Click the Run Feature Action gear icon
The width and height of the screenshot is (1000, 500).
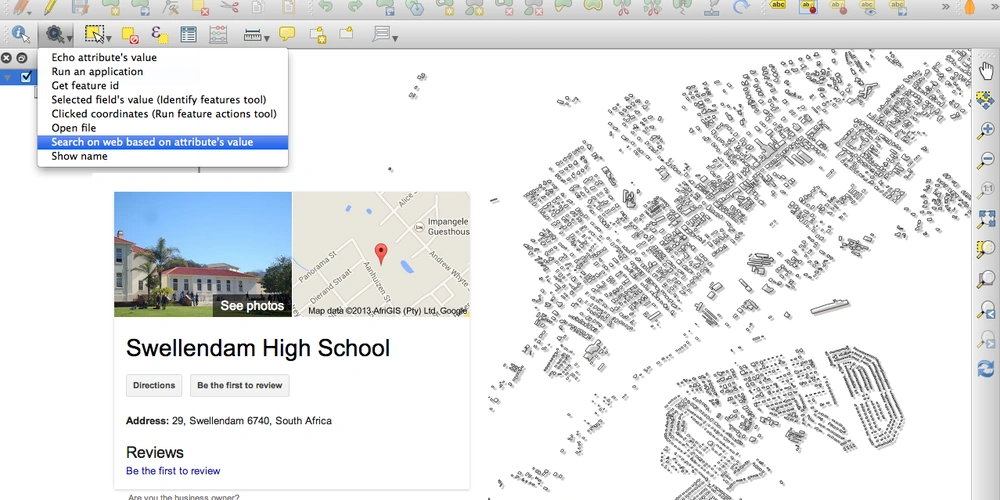click(54, 34)
